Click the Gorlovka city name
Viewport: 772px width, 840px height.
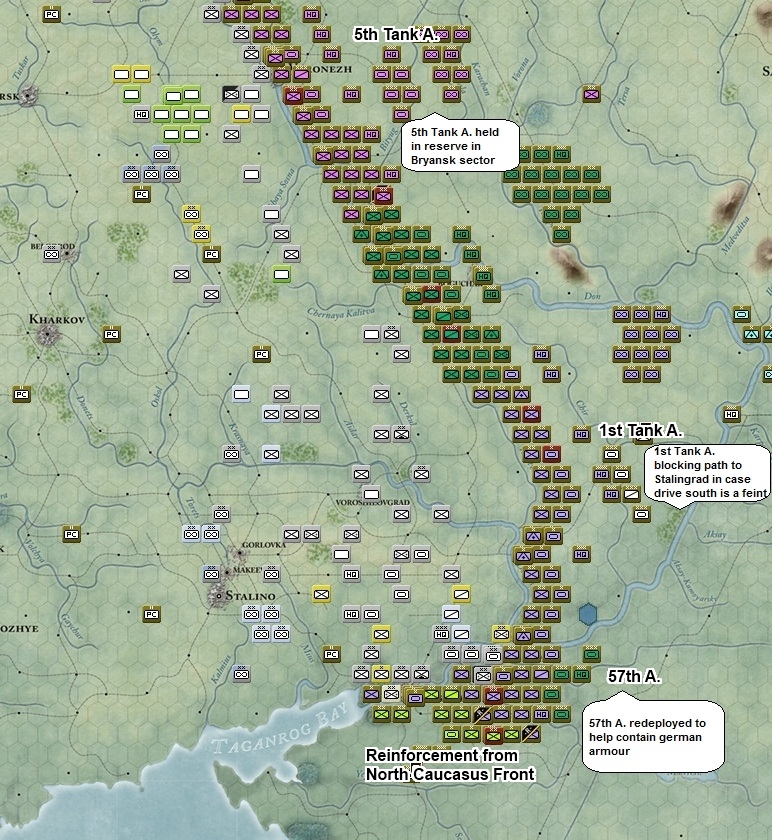(x=264, y=545)
